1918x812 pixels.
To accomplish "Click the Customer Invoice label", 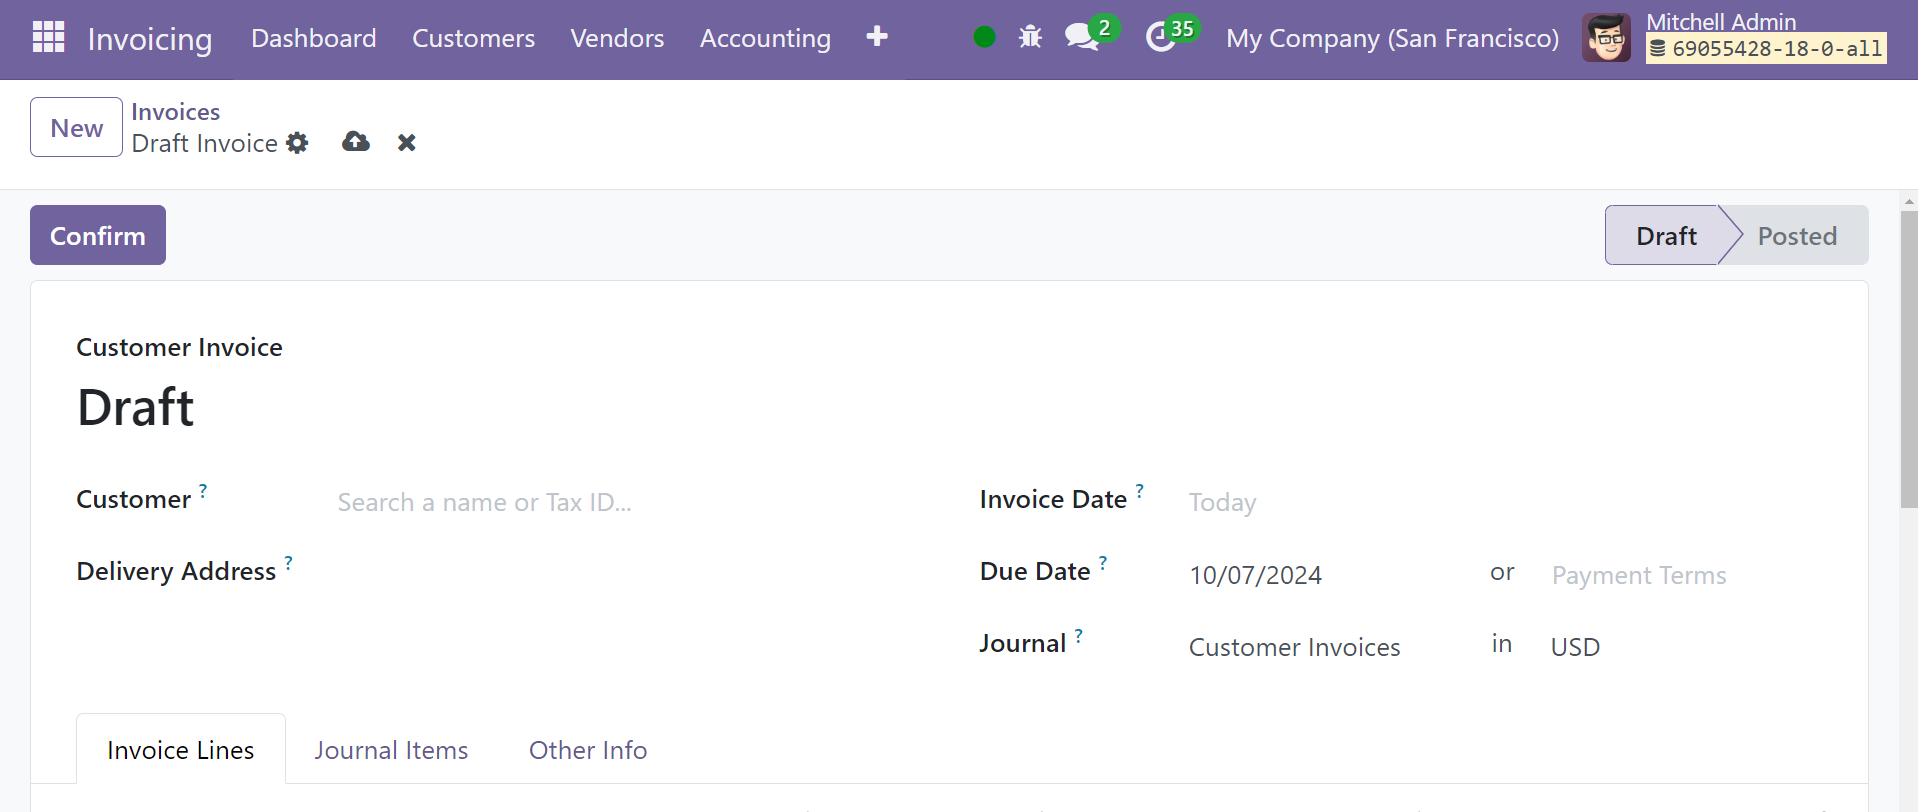I will coord(180,347).
